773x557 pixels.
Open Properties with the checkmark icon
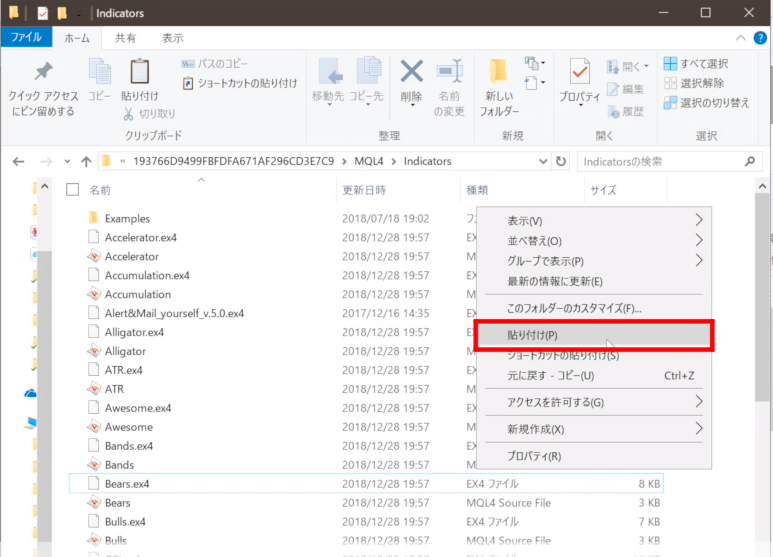tap(579, 73)
